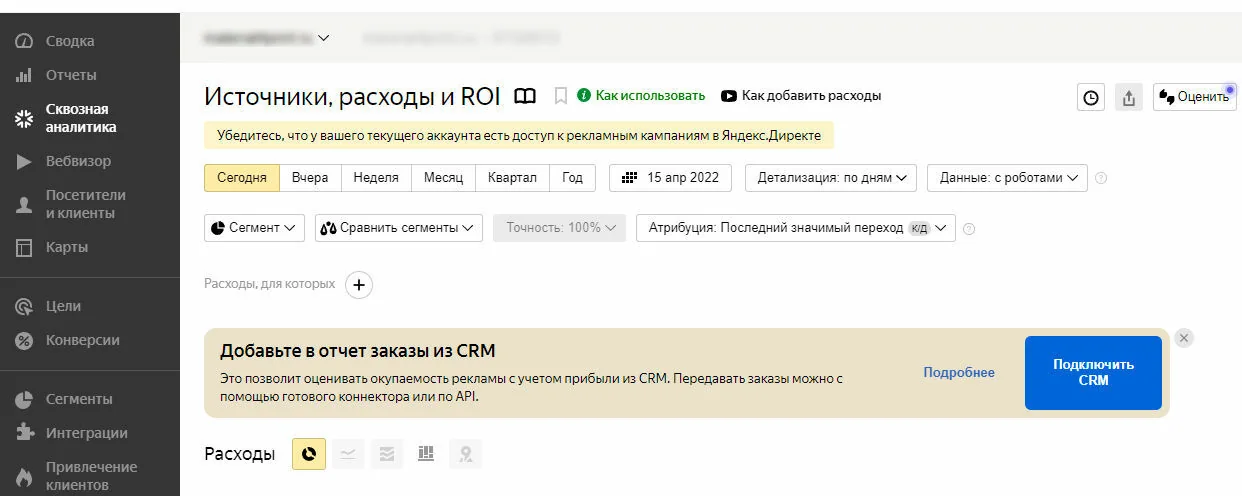
Task: Bookmark the report with the flag icon
Action: pyautogui.click(x=561, y=96)
